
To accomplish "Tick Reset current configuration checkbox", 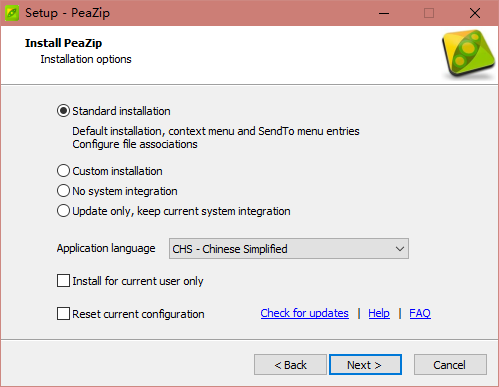I will [63, 314].
